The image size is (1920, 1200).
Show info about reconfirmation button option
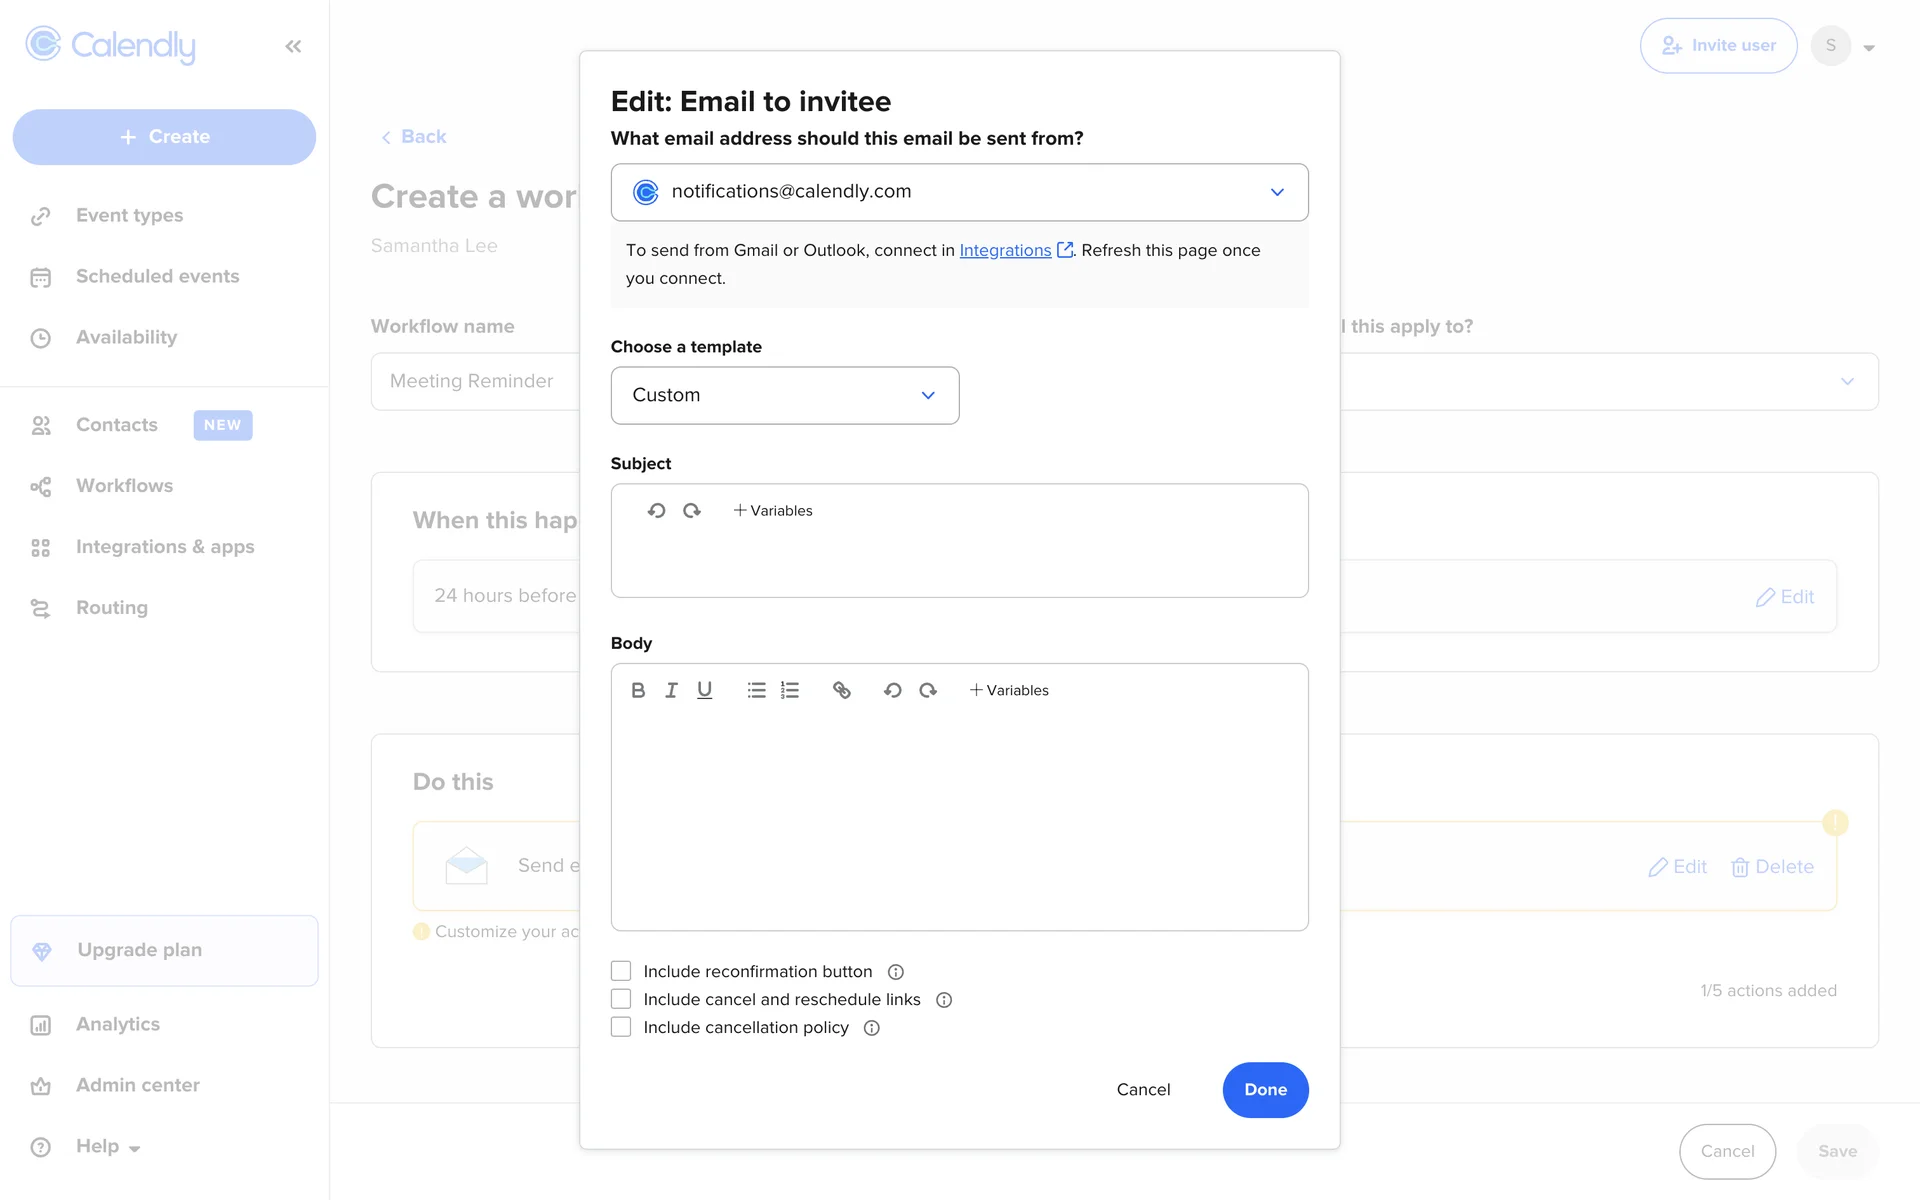[896, 972]
